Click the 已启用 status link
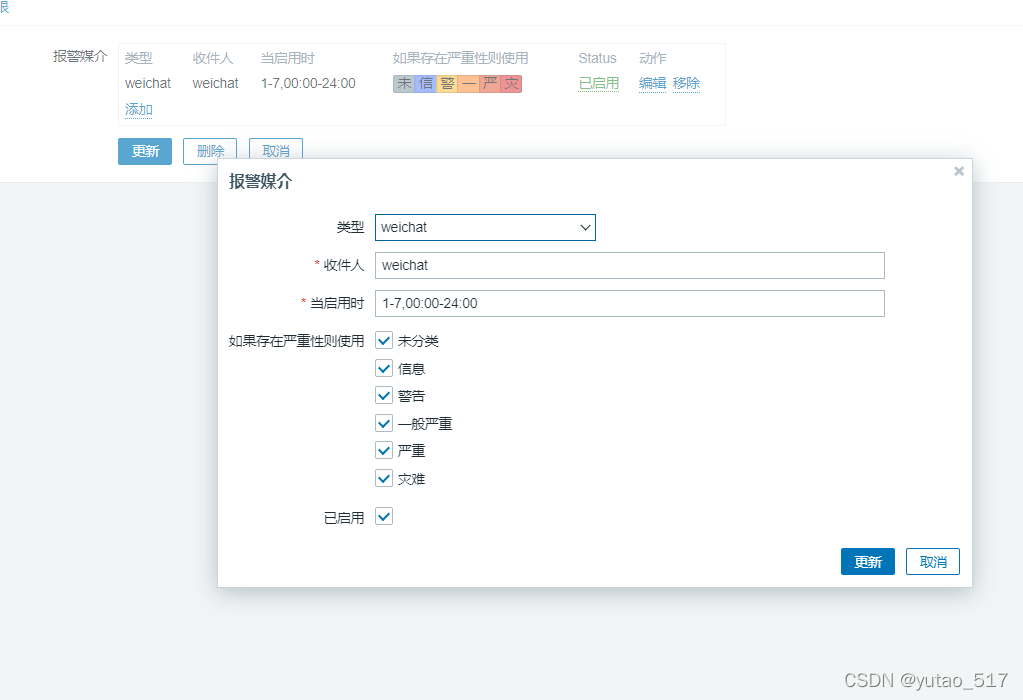1023x700 pixels. [x=598, y=84]
